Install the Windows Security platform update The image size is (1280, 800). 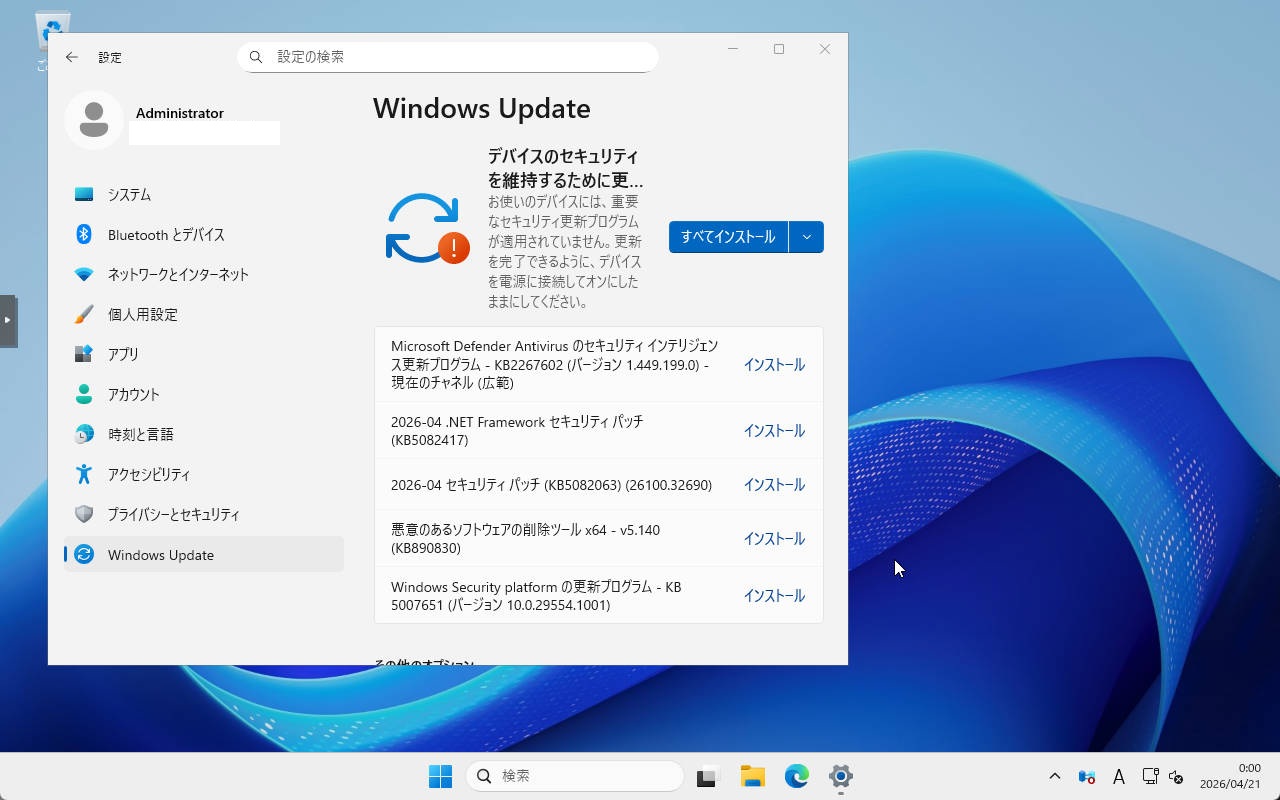[x=773, y=596]
